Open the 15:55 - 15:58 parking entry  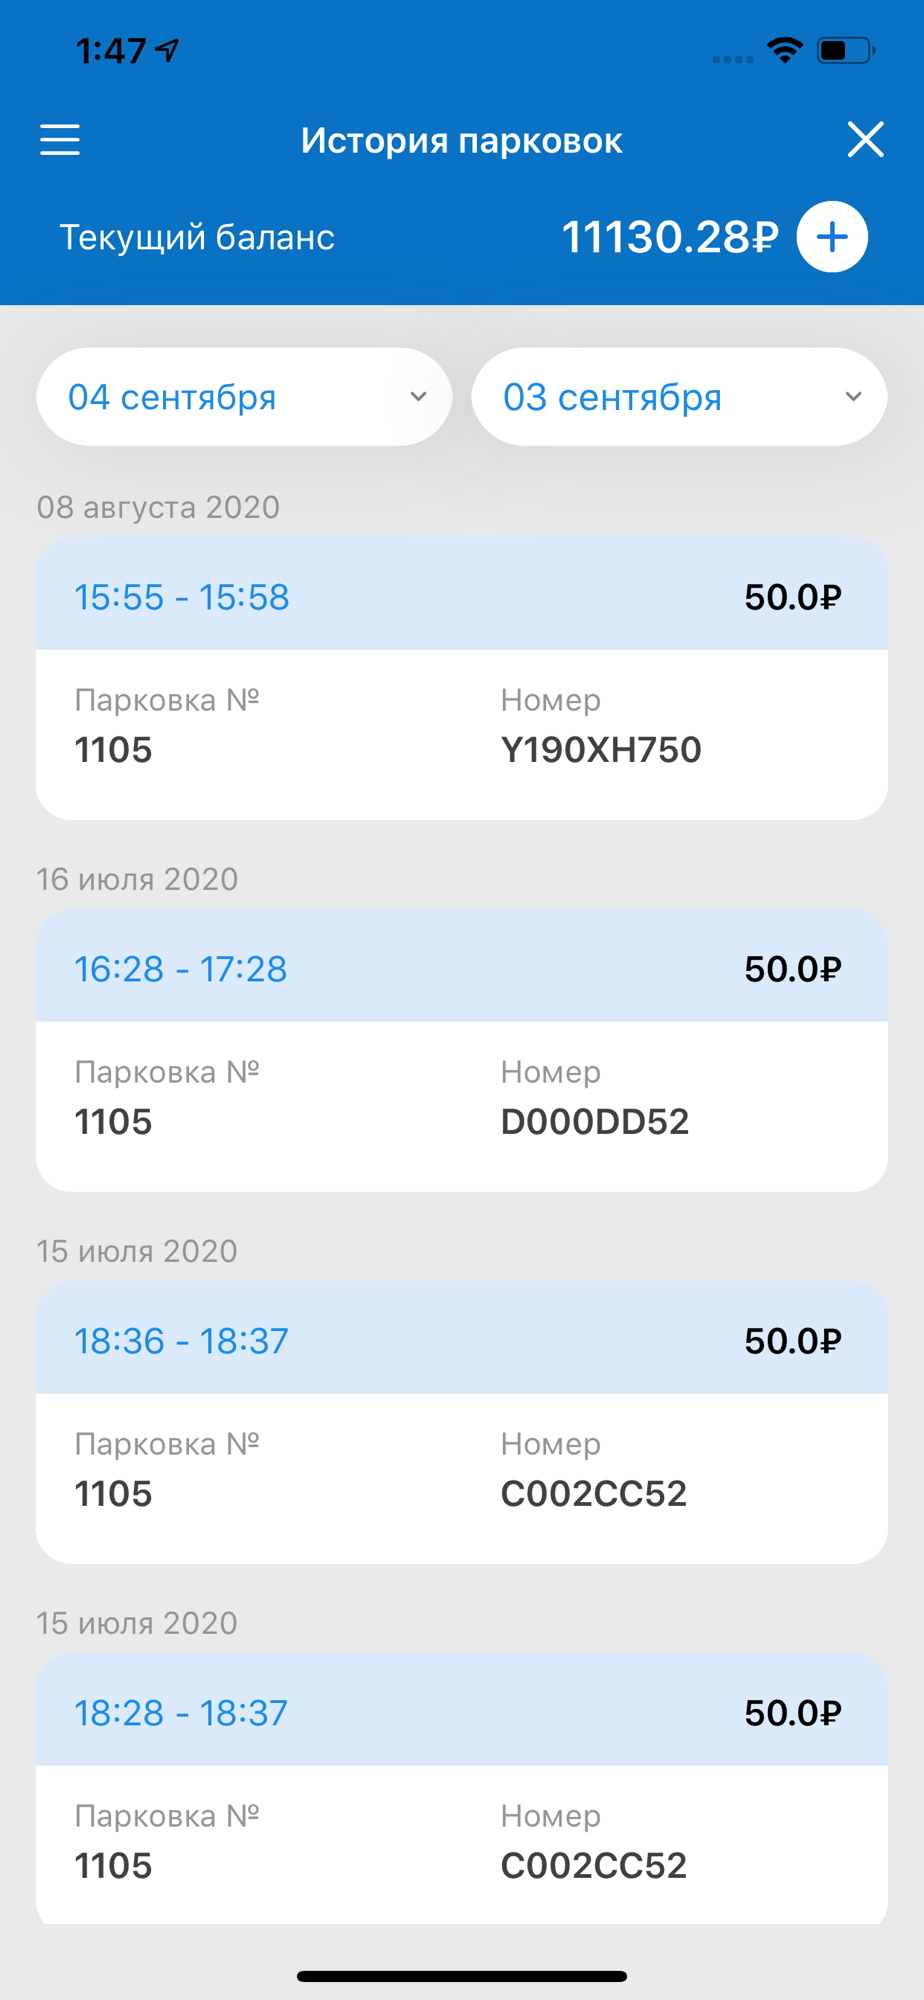tap(462, 679)
